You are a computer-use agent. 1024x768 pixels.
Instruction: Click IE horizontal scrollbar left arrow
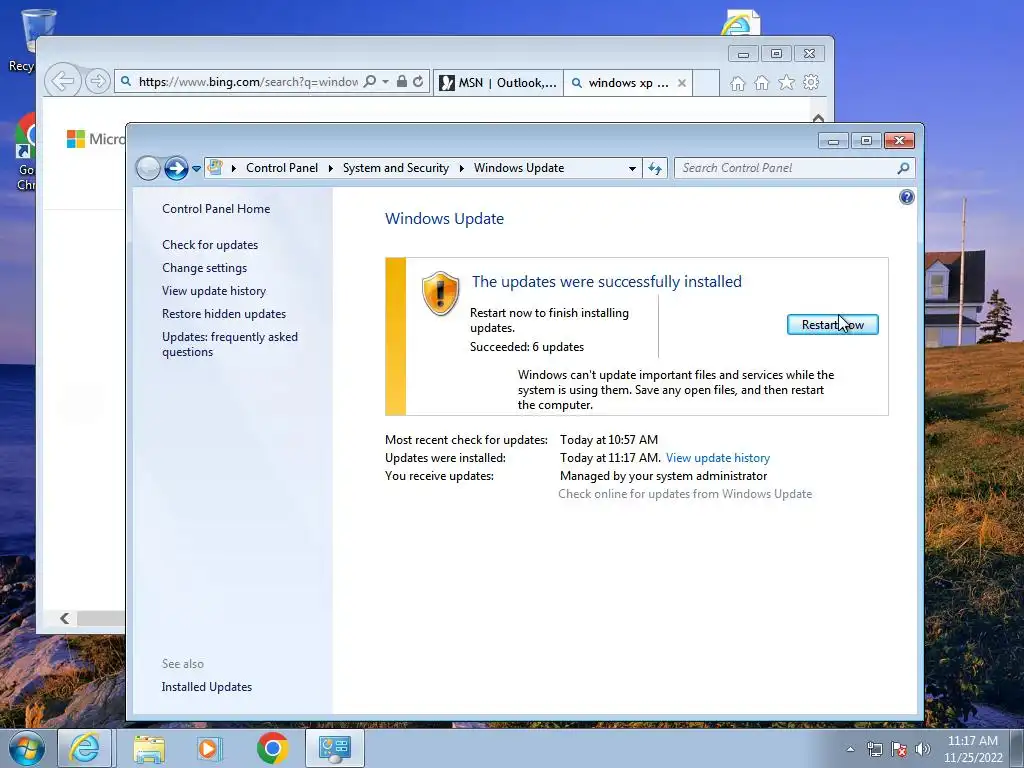pos(65,618)
